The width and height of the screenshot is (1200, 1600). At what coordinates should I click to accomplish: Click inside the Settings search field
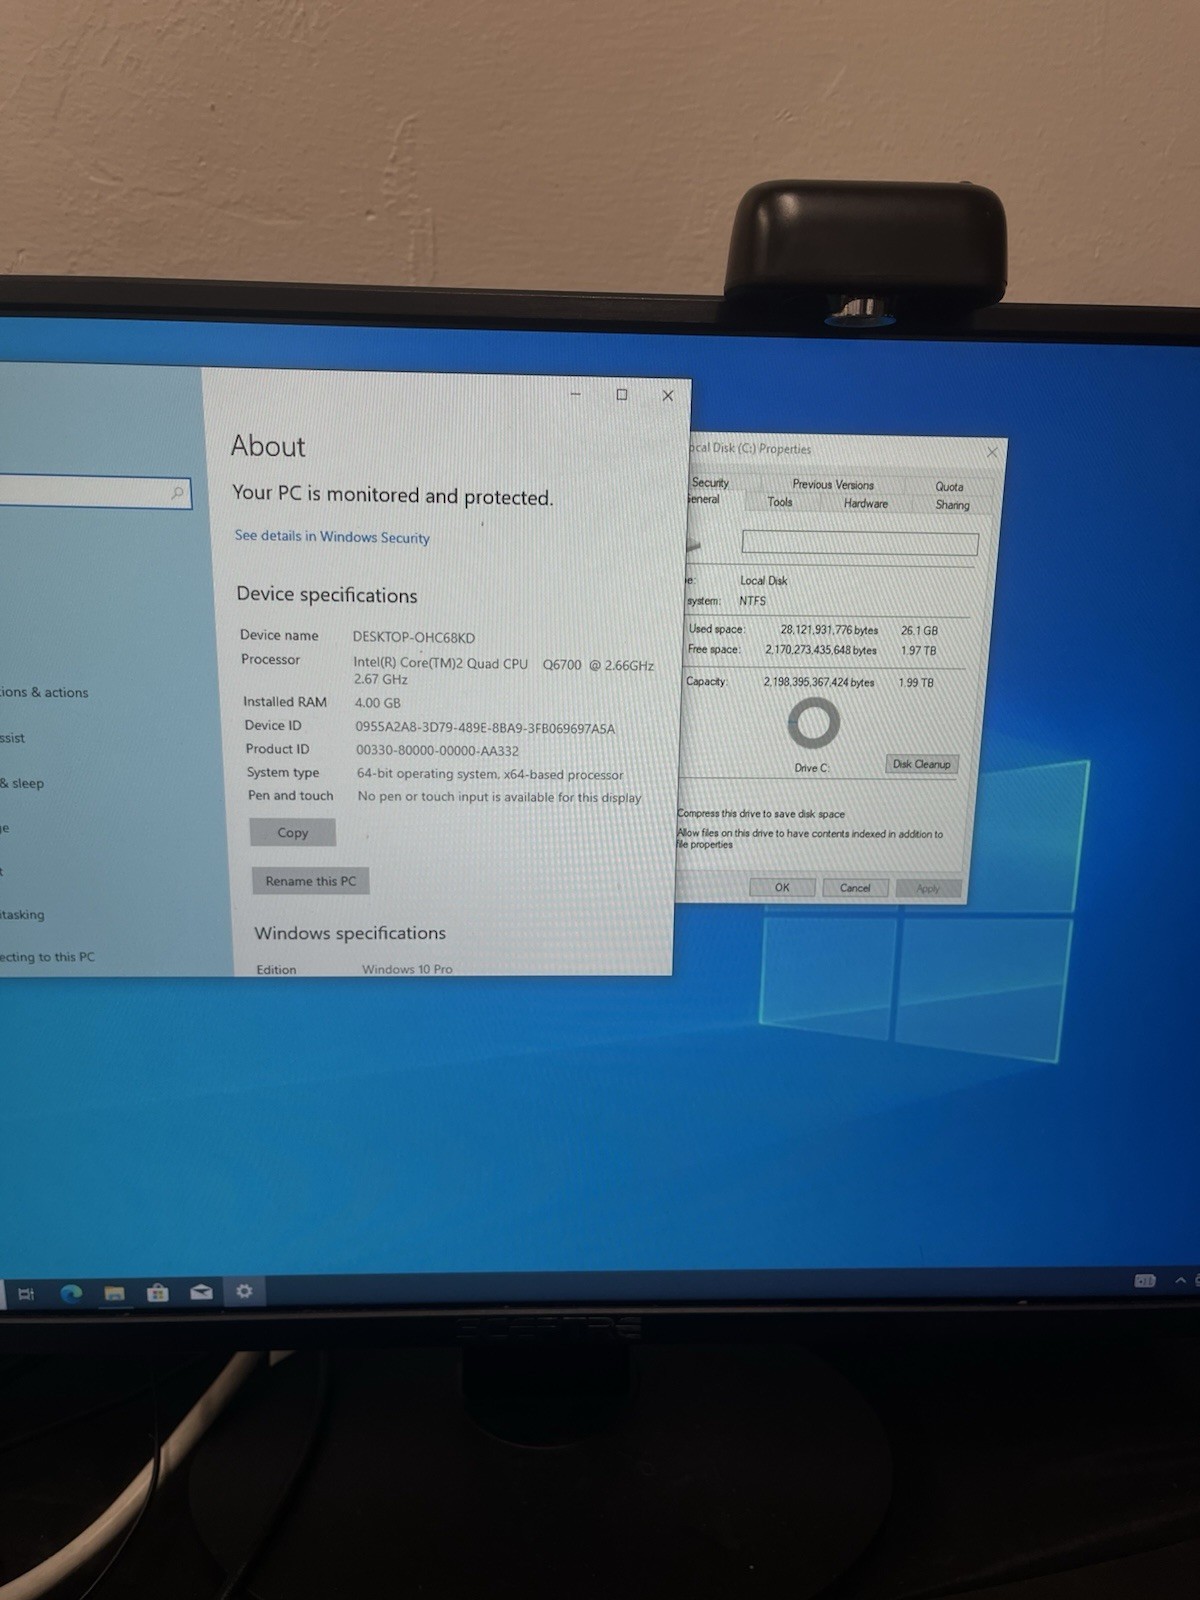click(95, 490)
